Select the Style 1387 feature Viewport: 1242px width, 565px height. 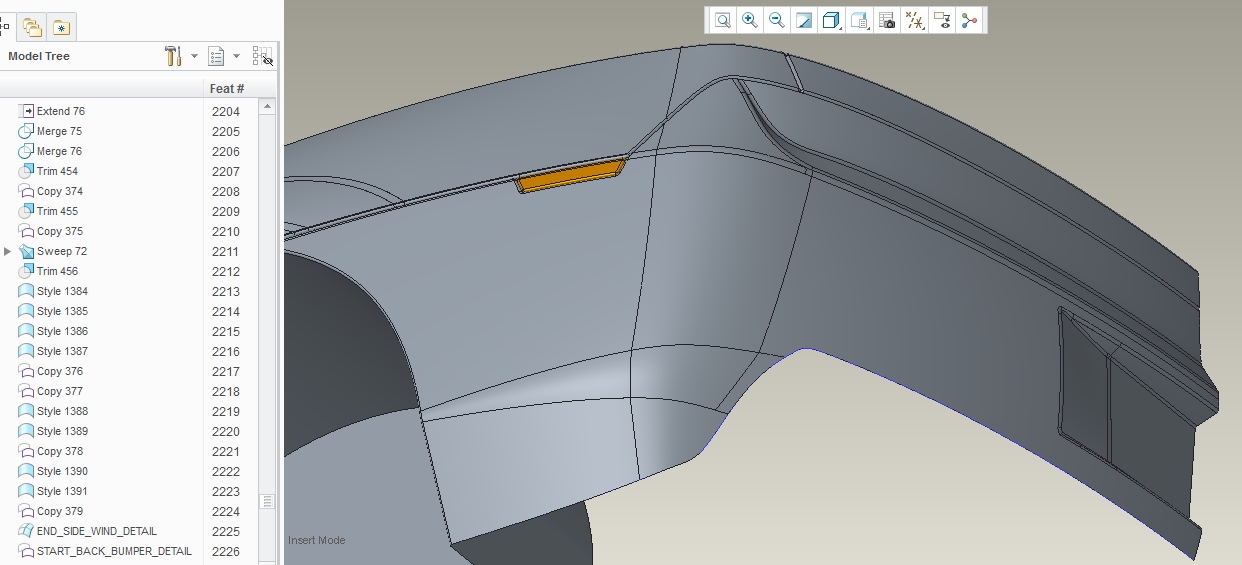pyautogui.click(x=62, y=351)
